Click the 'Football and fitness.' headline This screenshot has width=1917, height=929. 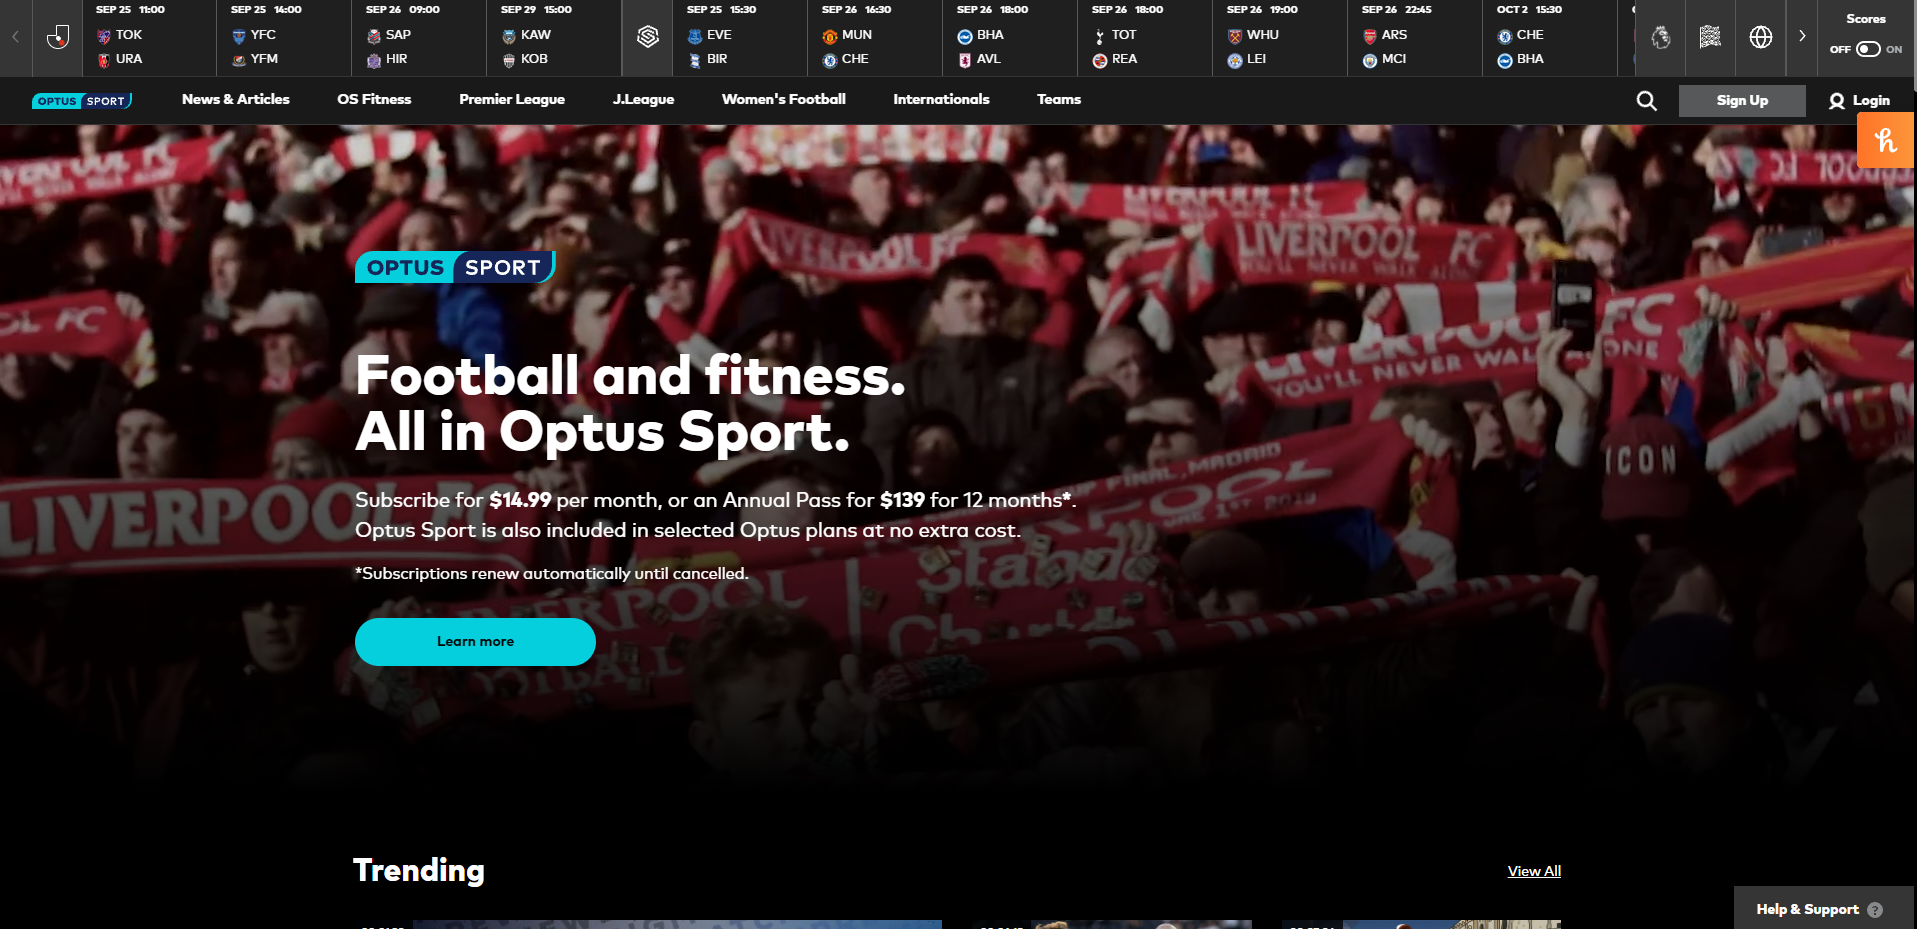pos(630,376)
